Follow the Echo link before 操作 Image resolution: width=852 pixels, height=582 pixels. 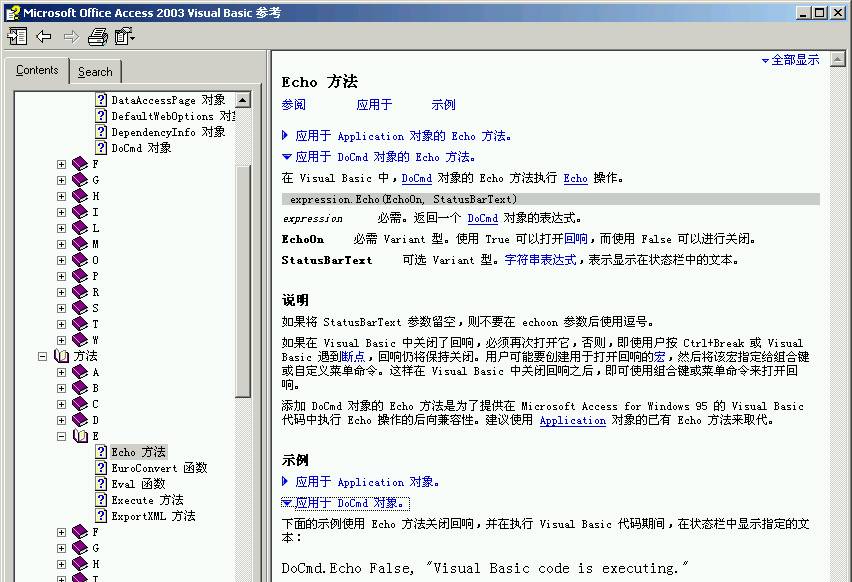[575, 178]
